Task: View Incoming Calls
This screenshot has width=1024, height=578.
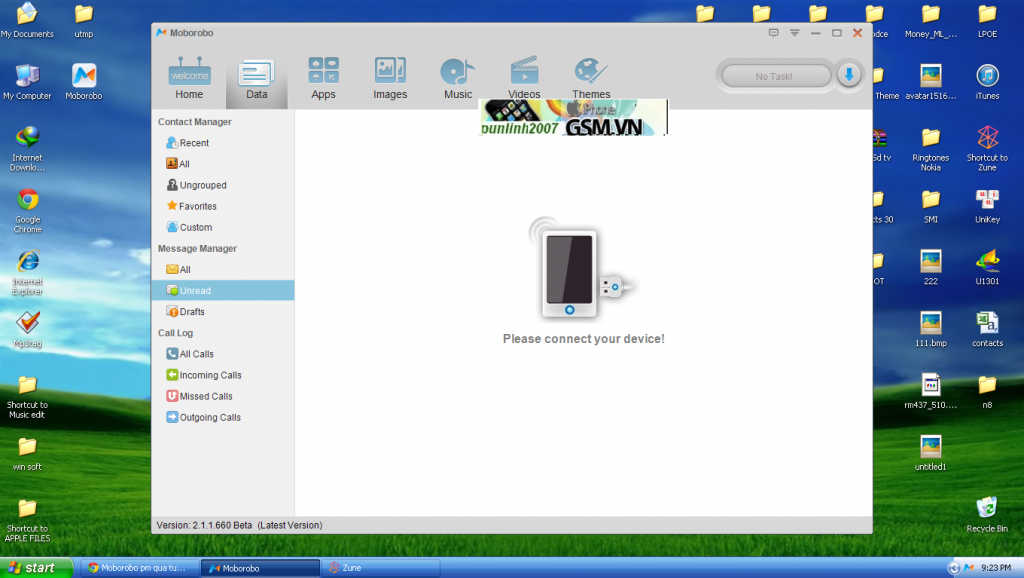Action: pyautogui.click(x=204, y=375)
